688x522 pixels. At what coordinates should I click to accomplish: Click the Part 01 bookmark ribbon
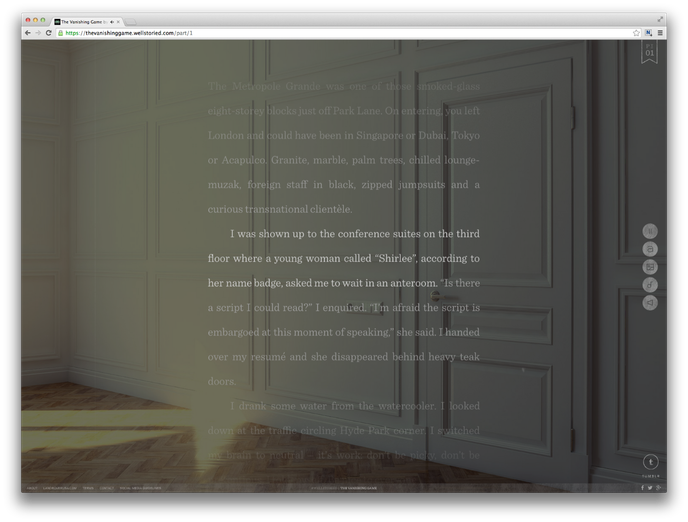pos(649,53)
